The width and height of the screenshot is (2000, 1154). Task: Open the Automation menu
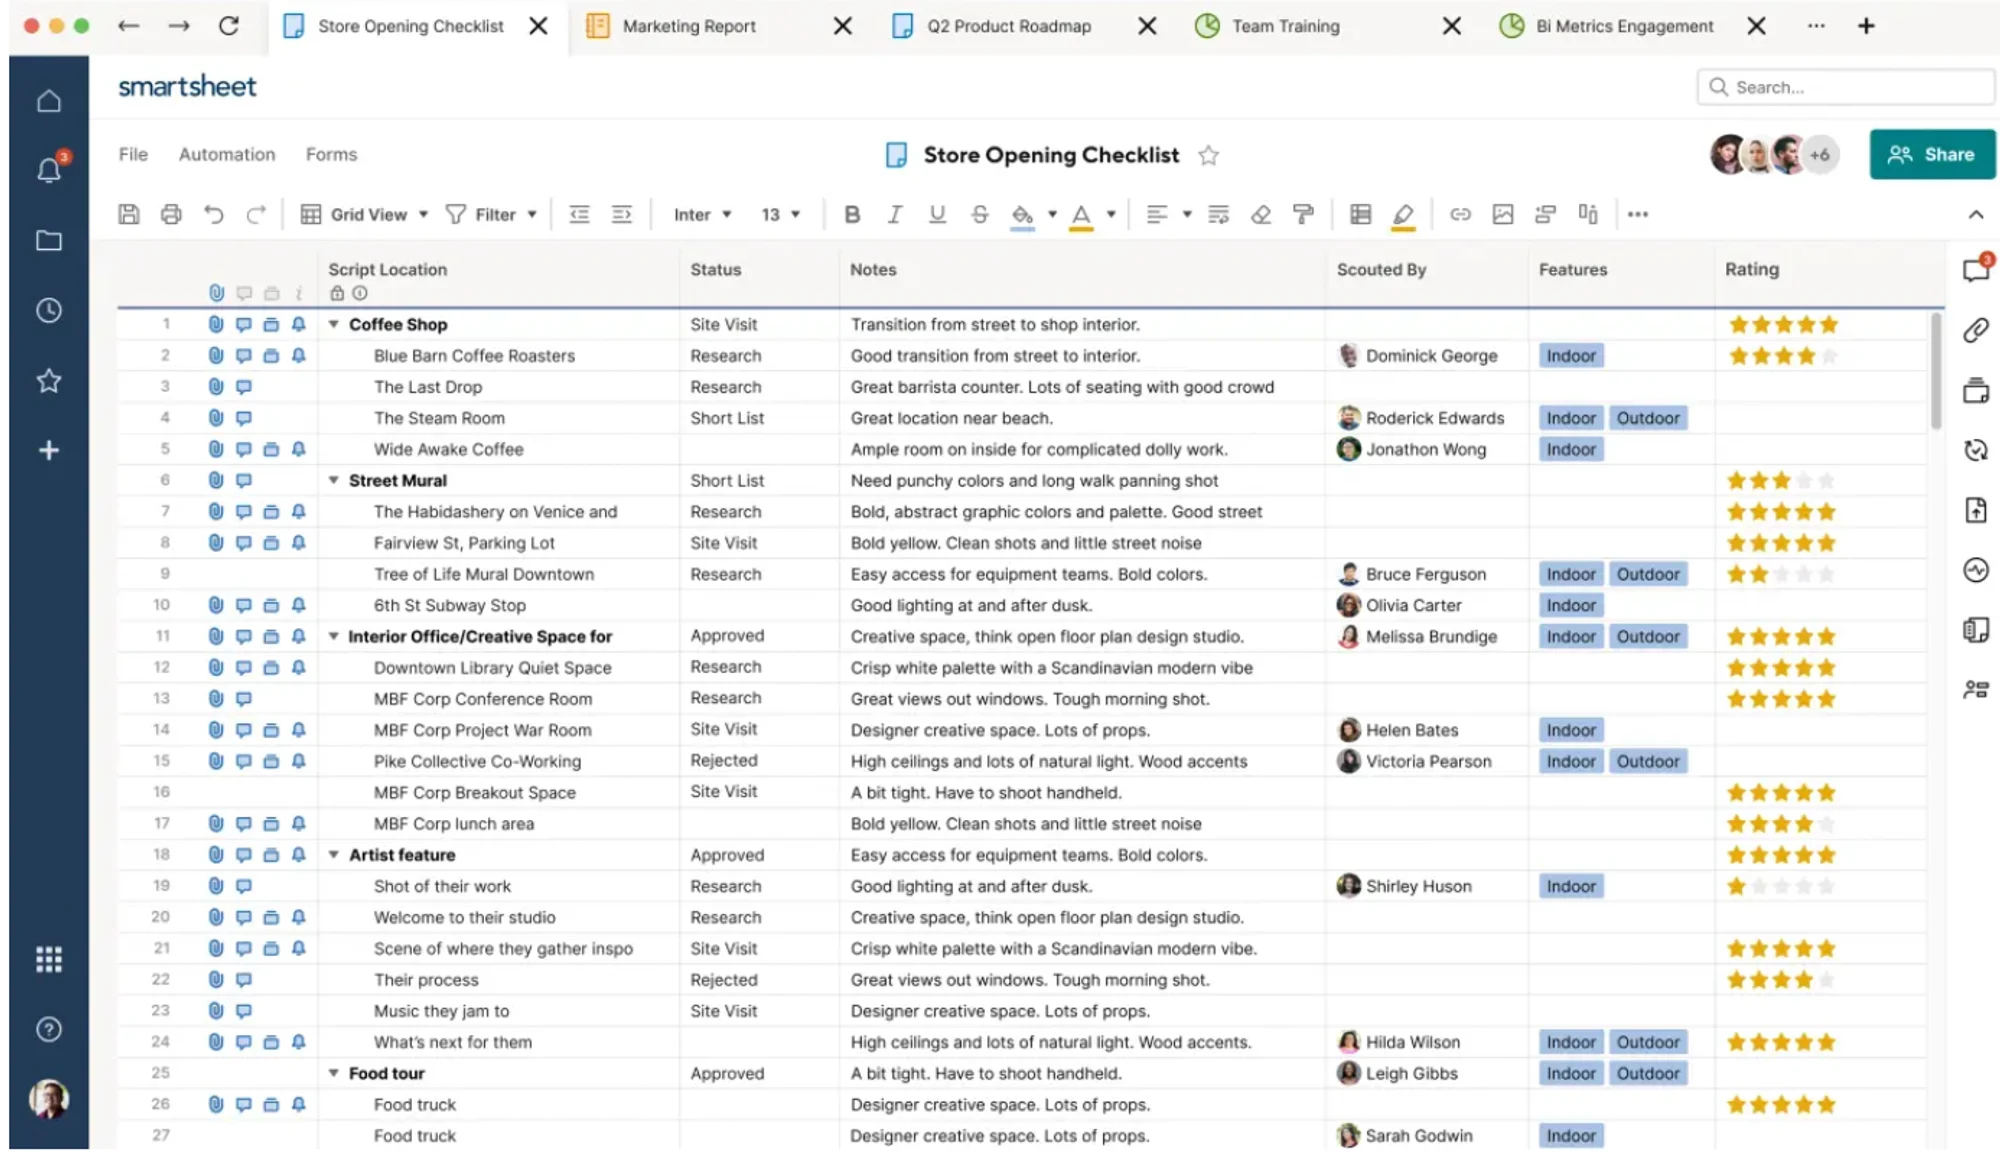[227, 154]
